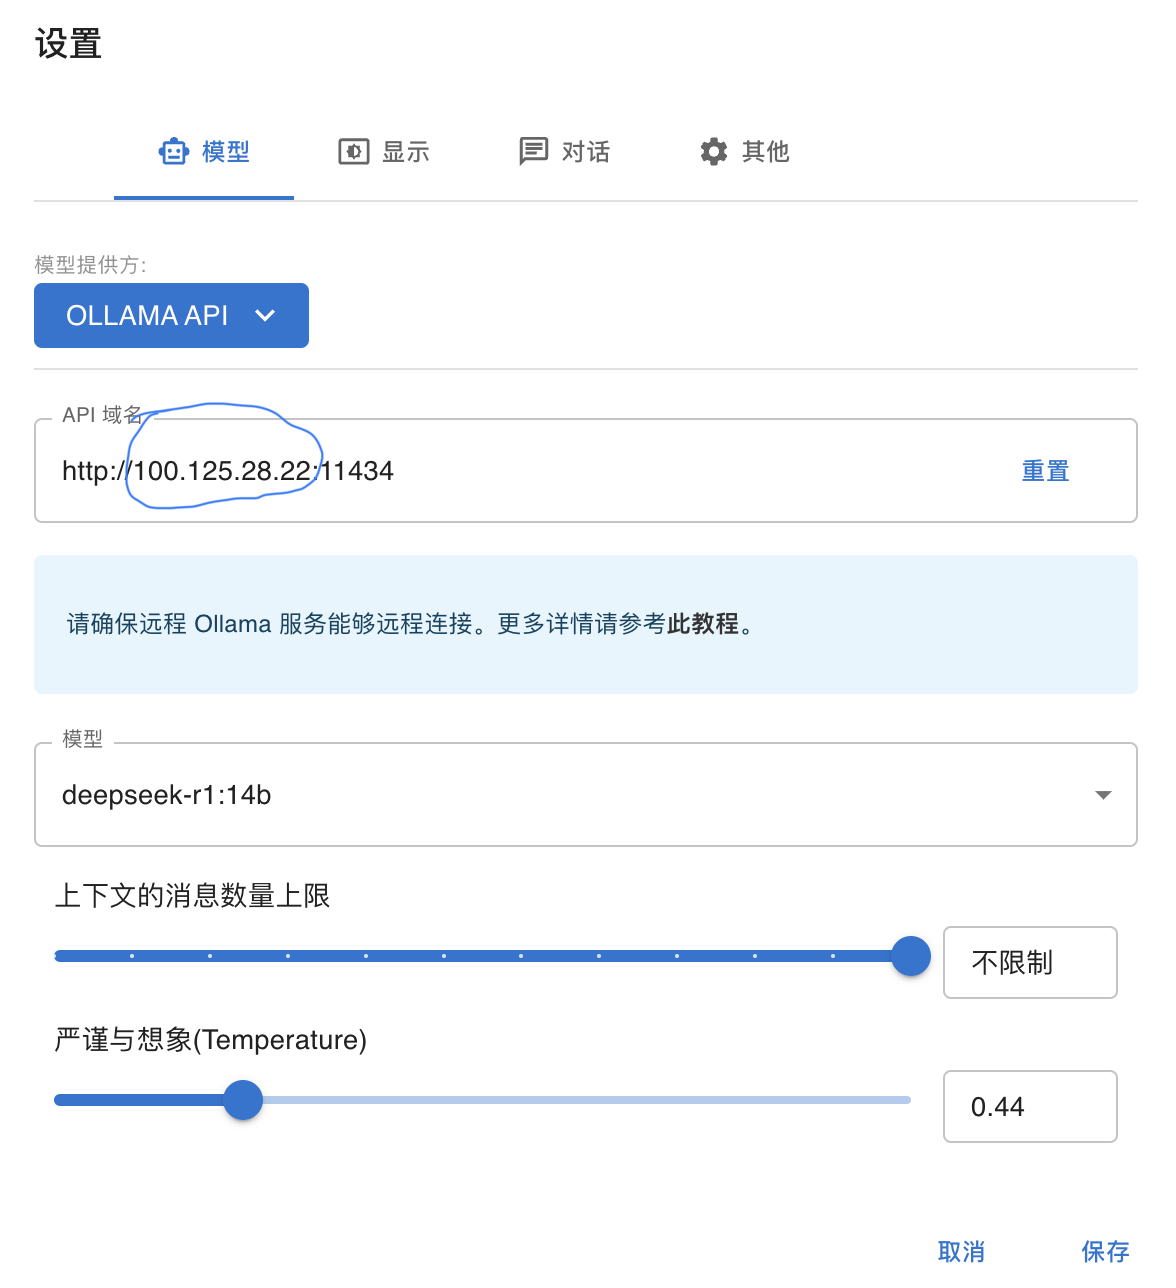This screenshot has width=1176, height=1288.
Task: Click the Temperature slider handle
Action: tap(243, 1100)
